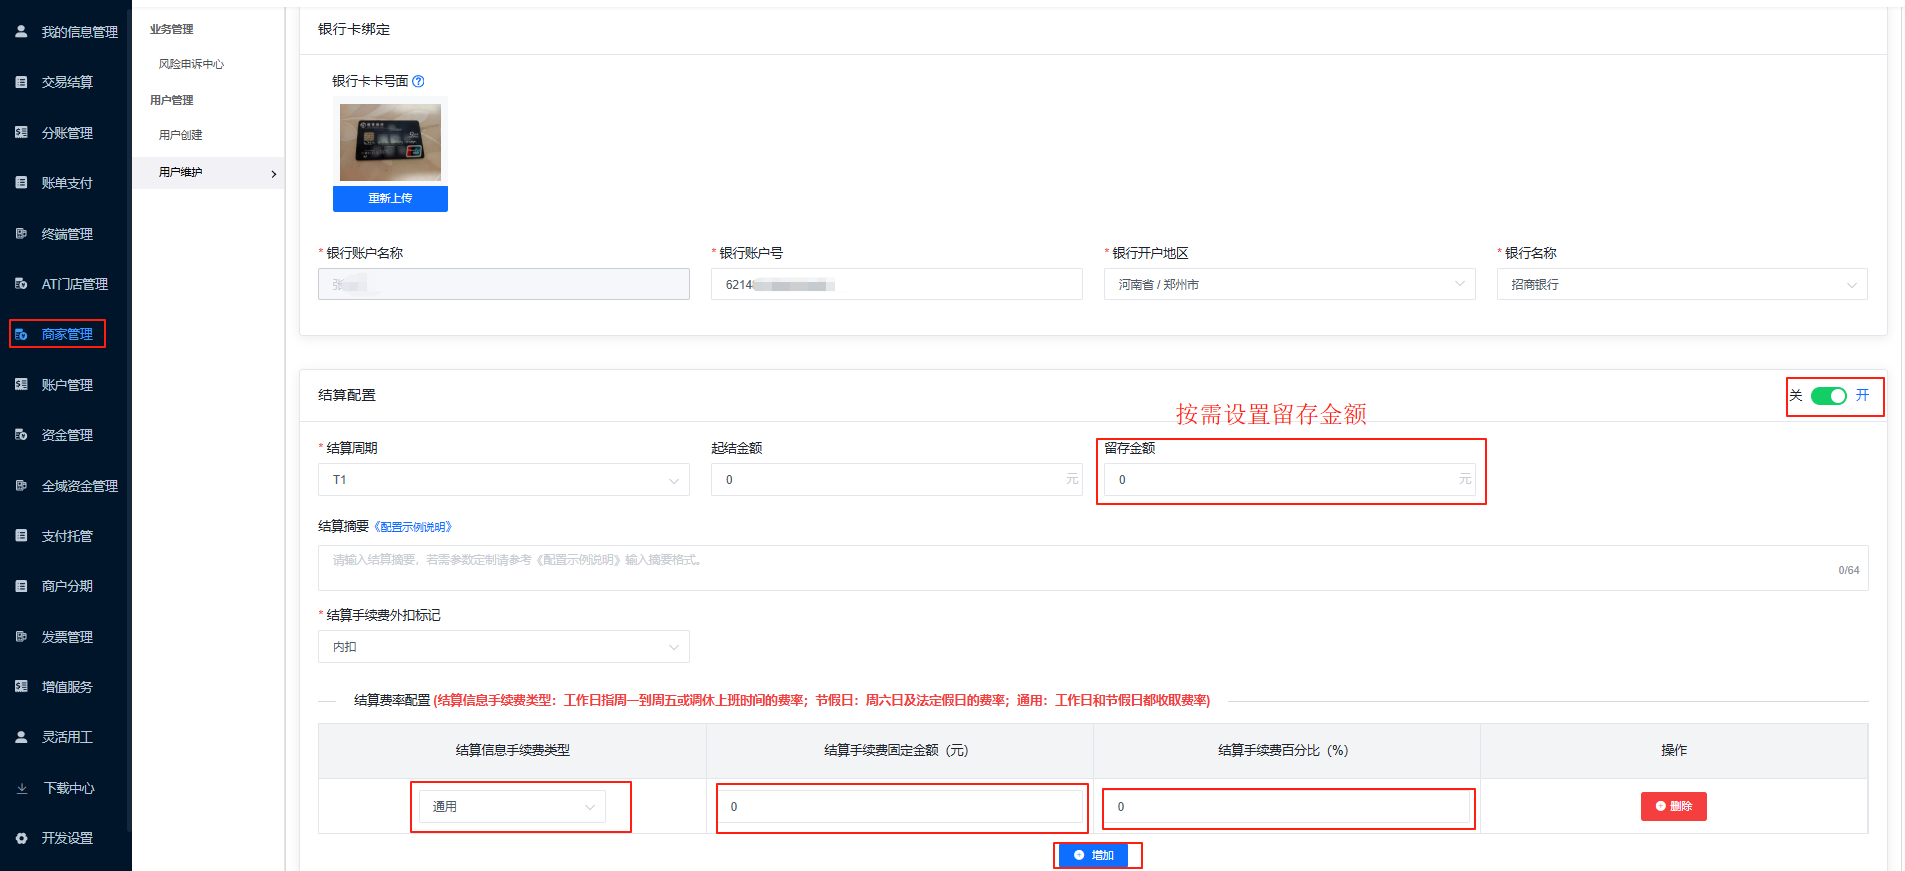
Task: Click the 增值服务 sidebar icon
Action: 21,686
